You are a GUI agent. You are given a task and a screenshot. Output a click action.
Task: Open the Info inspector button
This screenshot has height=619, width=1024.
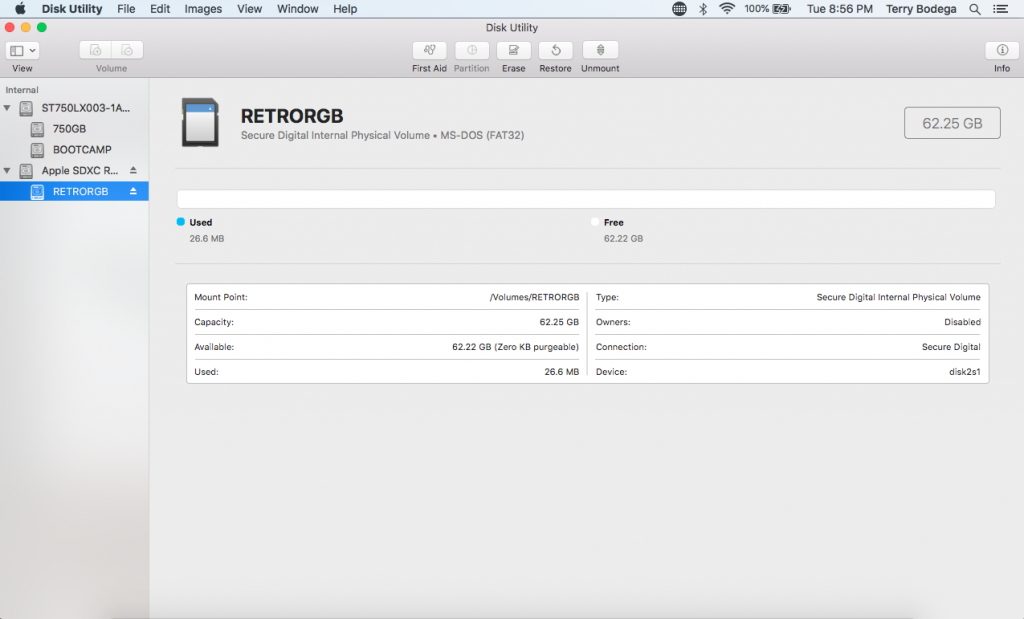(1001, 50)
